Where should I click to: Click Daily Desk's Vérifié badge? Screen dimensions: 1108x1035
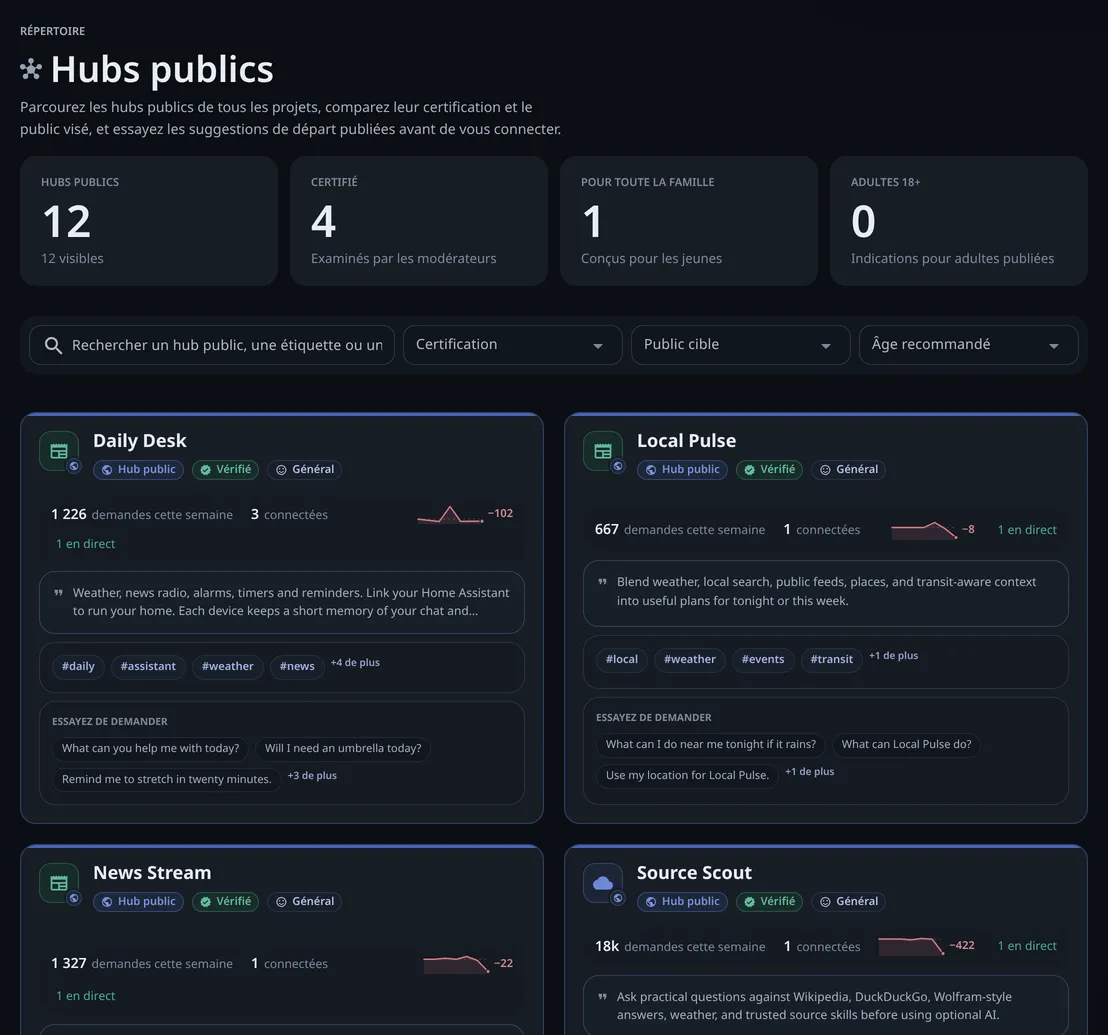point(225,470)
